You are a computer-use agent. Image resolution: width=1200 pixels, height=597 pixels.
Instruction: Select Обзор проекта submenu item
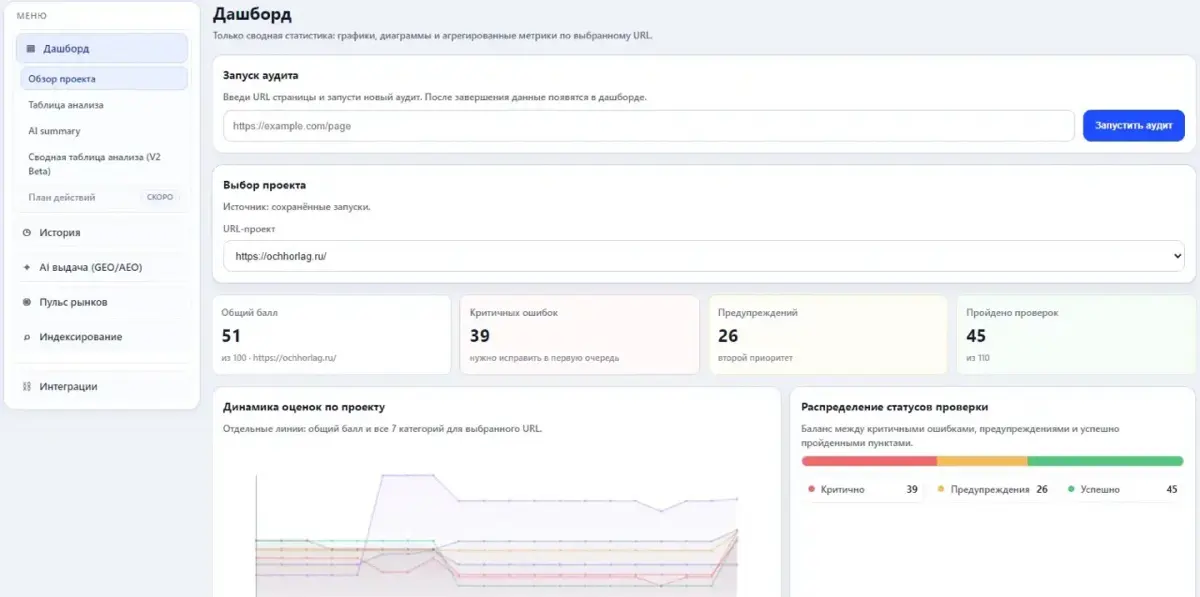coord(104,78)
